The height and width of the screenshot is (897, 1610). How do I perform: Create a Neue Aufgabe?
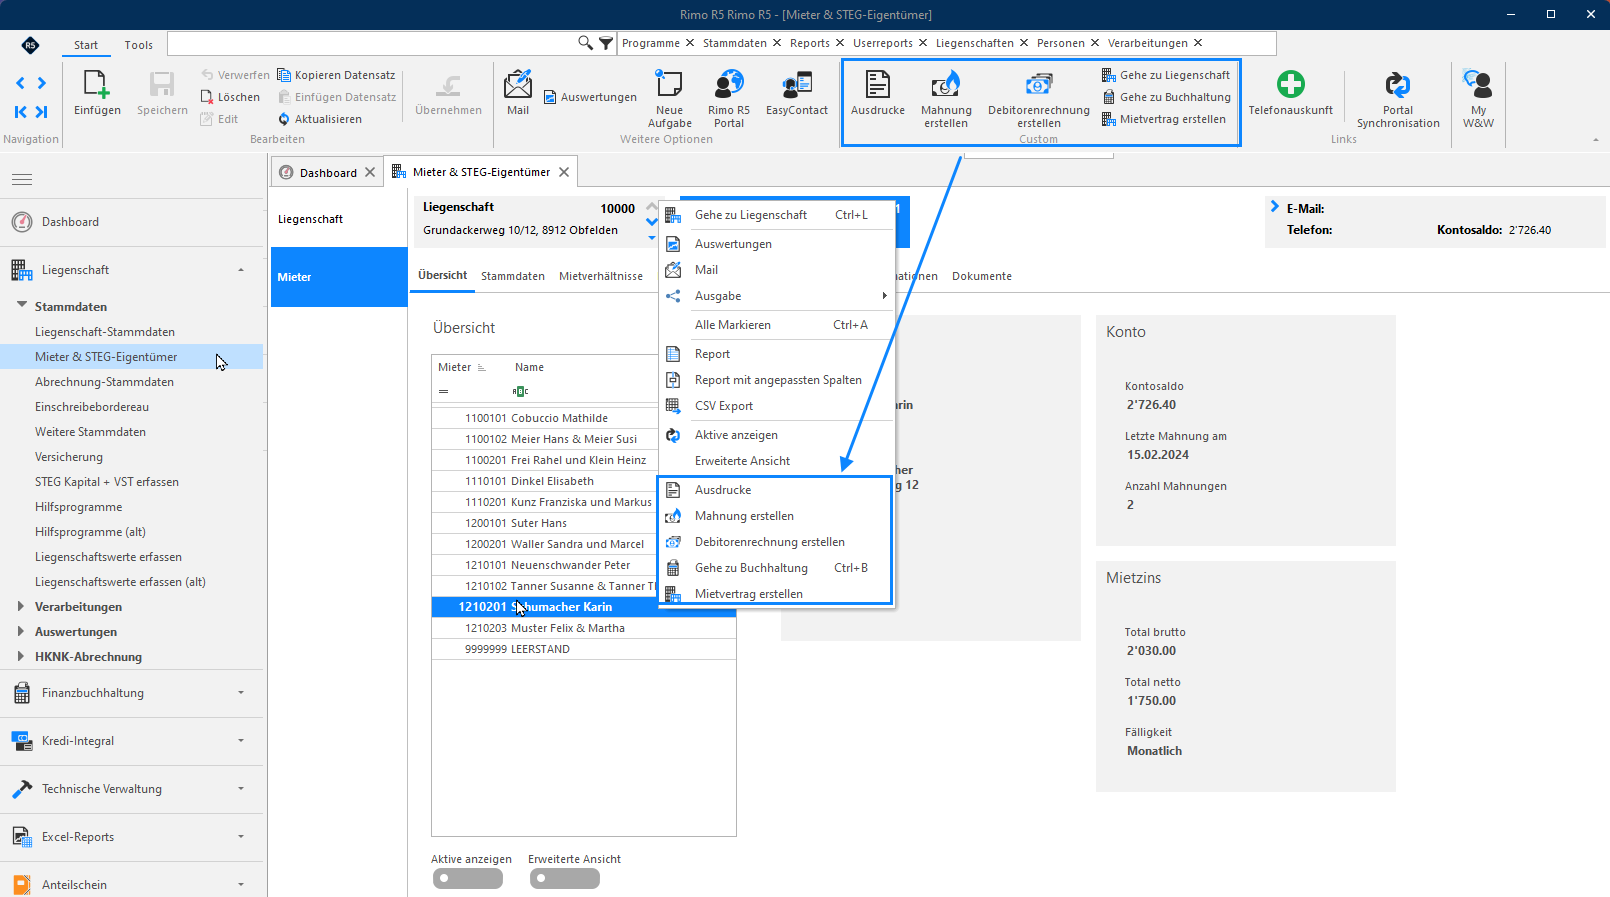click(x=669, y=99)
